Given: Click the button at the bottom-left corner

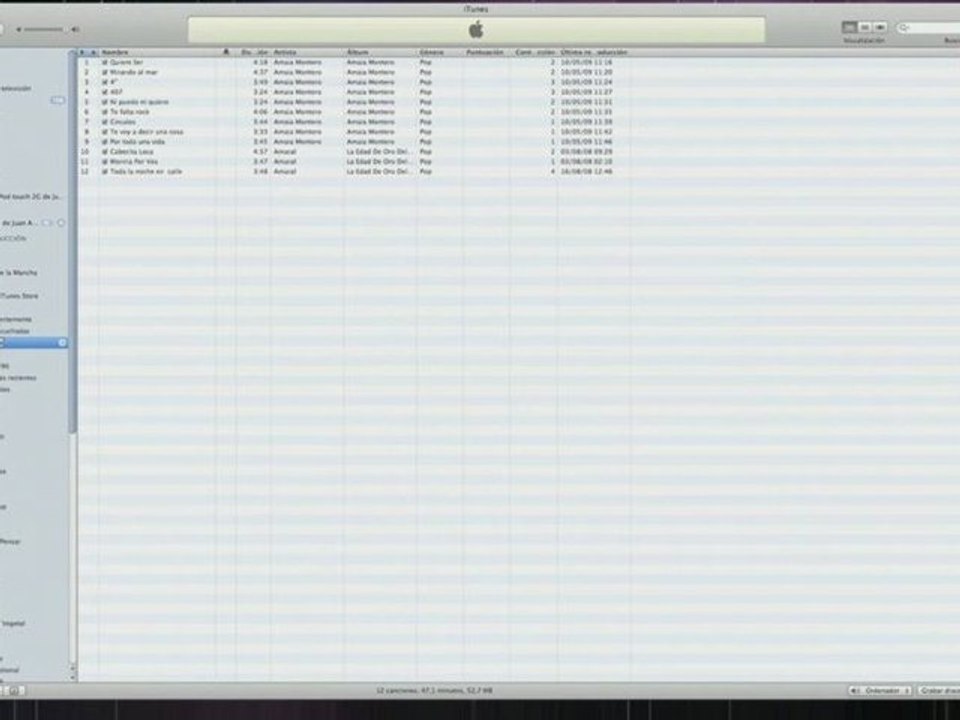Looking at the screenshot, I should coord(13,691).
